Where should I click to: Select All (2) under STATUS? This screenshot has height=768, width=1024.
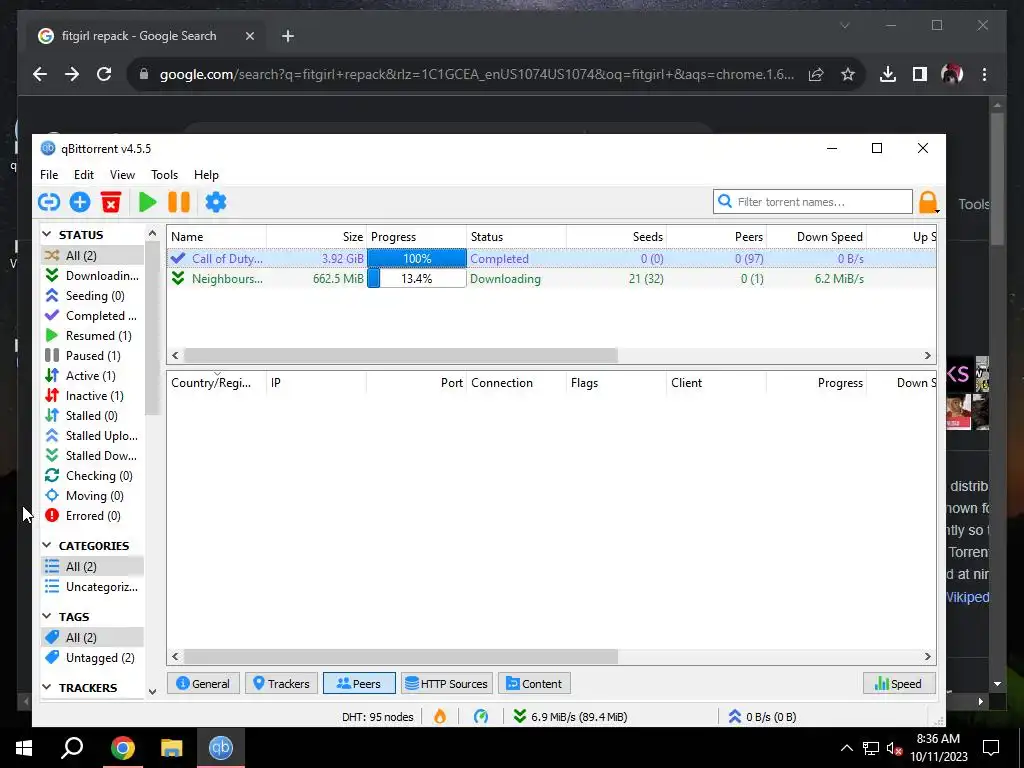click(x=92, y=255)
